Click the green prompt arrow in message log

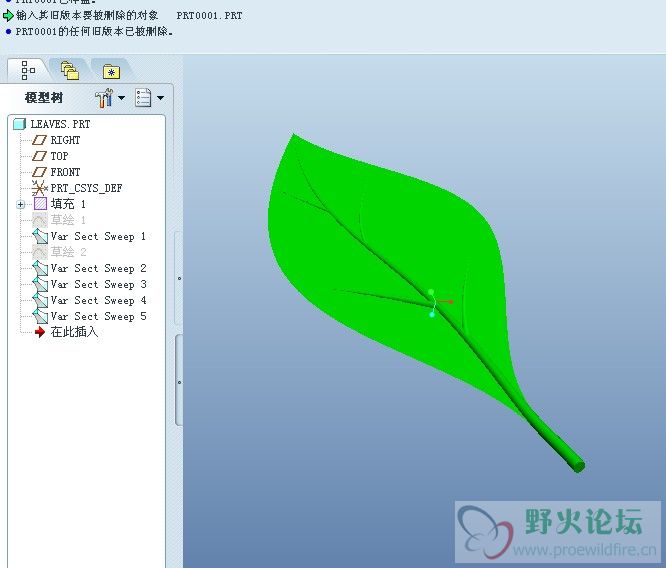[8, 16]
